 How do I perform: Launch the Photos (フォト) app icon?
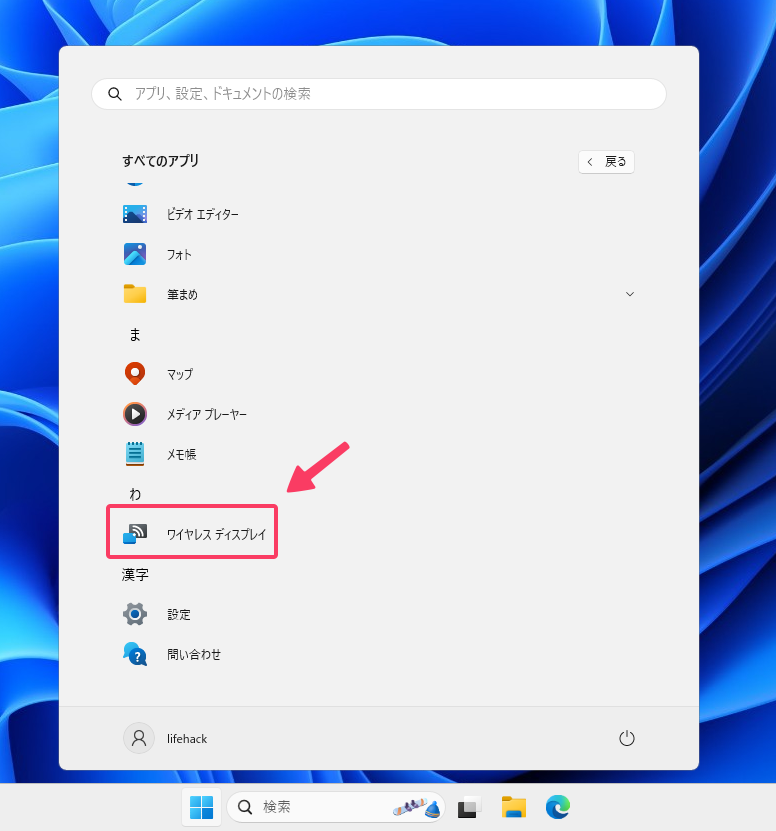coord(135,254)
